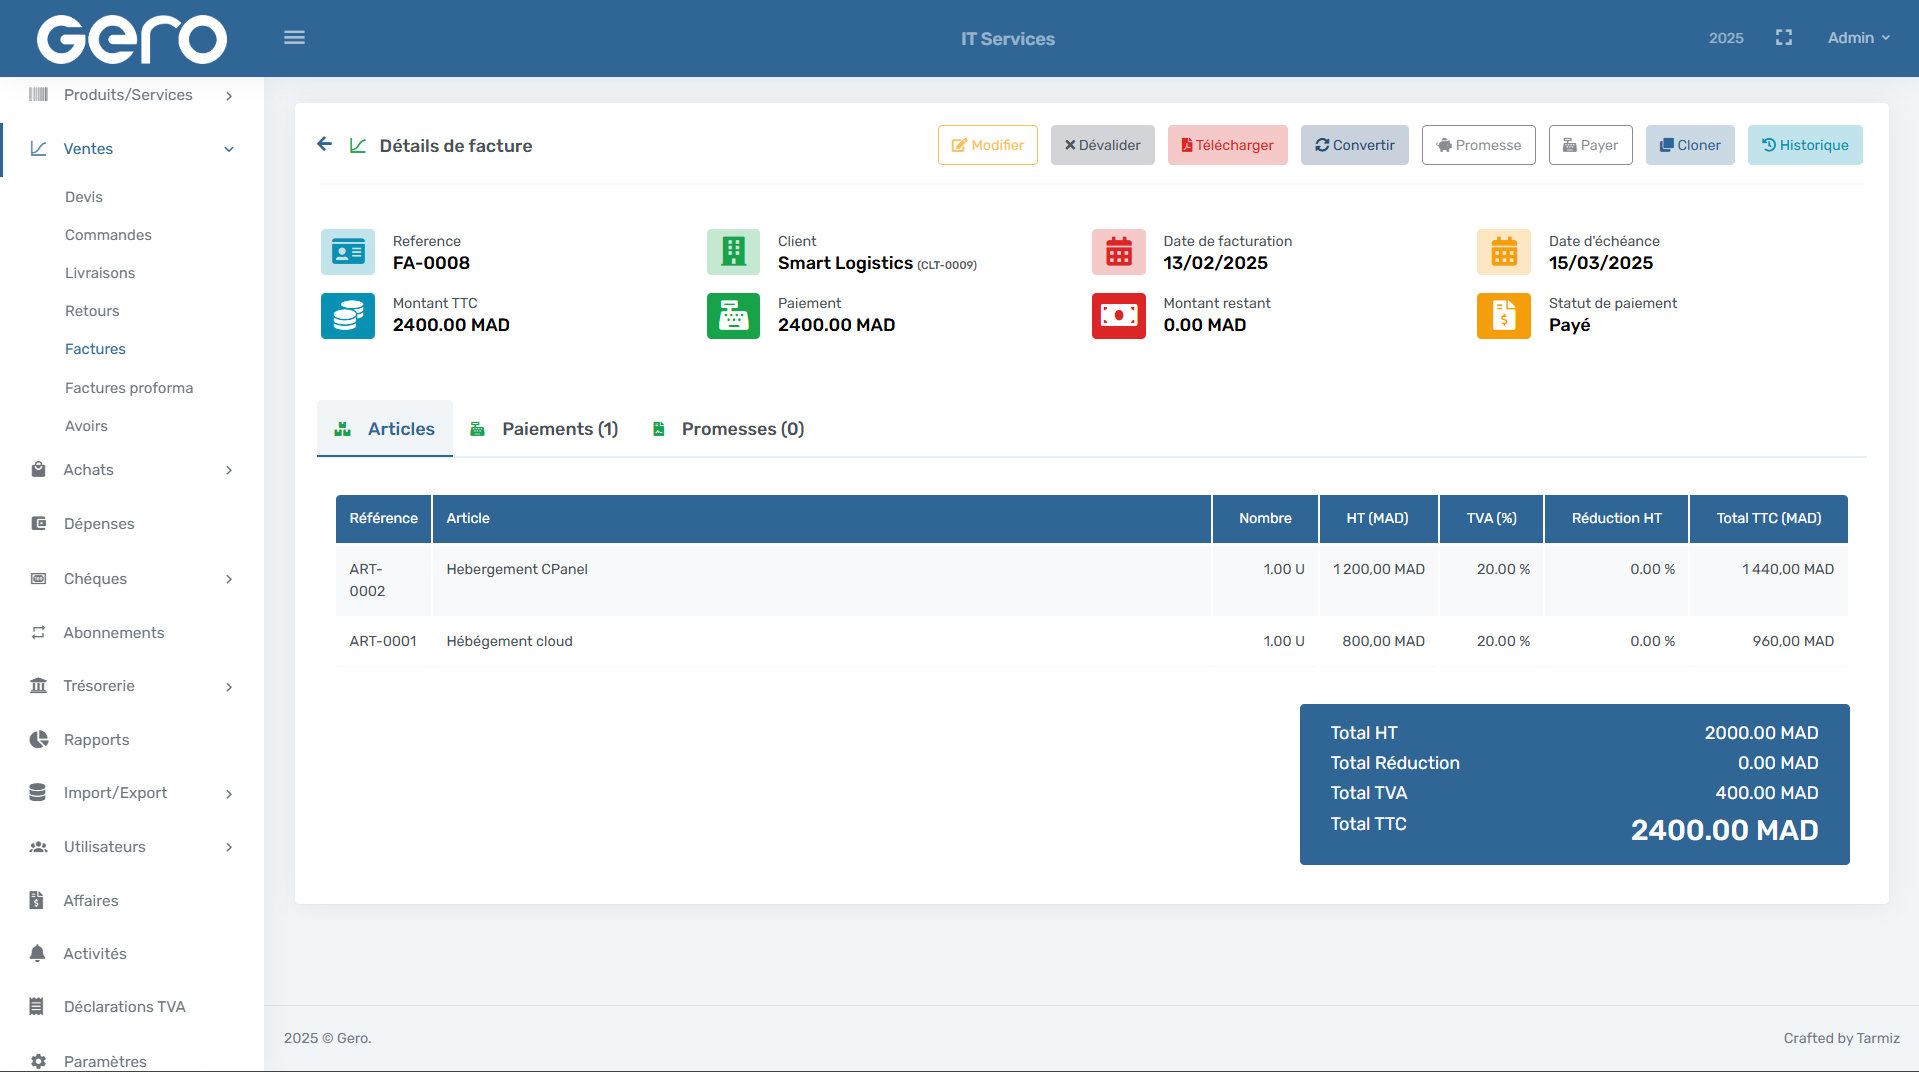
Task: Click the Paramètres gear icon
Action: [x=39, y=1061]
